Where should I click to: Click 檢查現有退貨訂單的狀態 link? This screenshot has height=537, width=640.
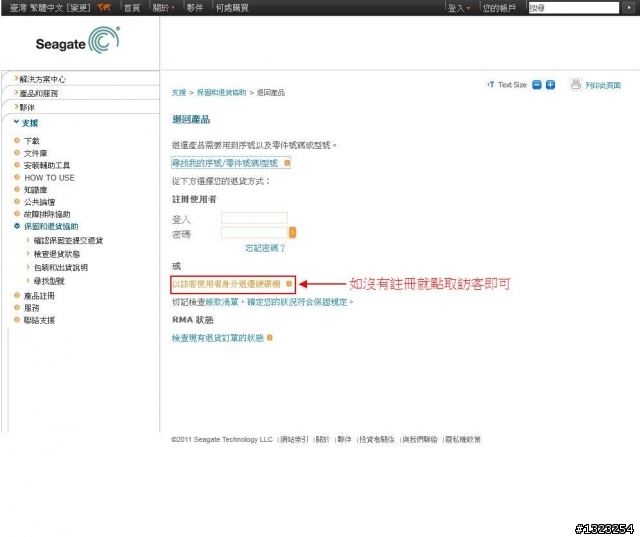point(218,338)
